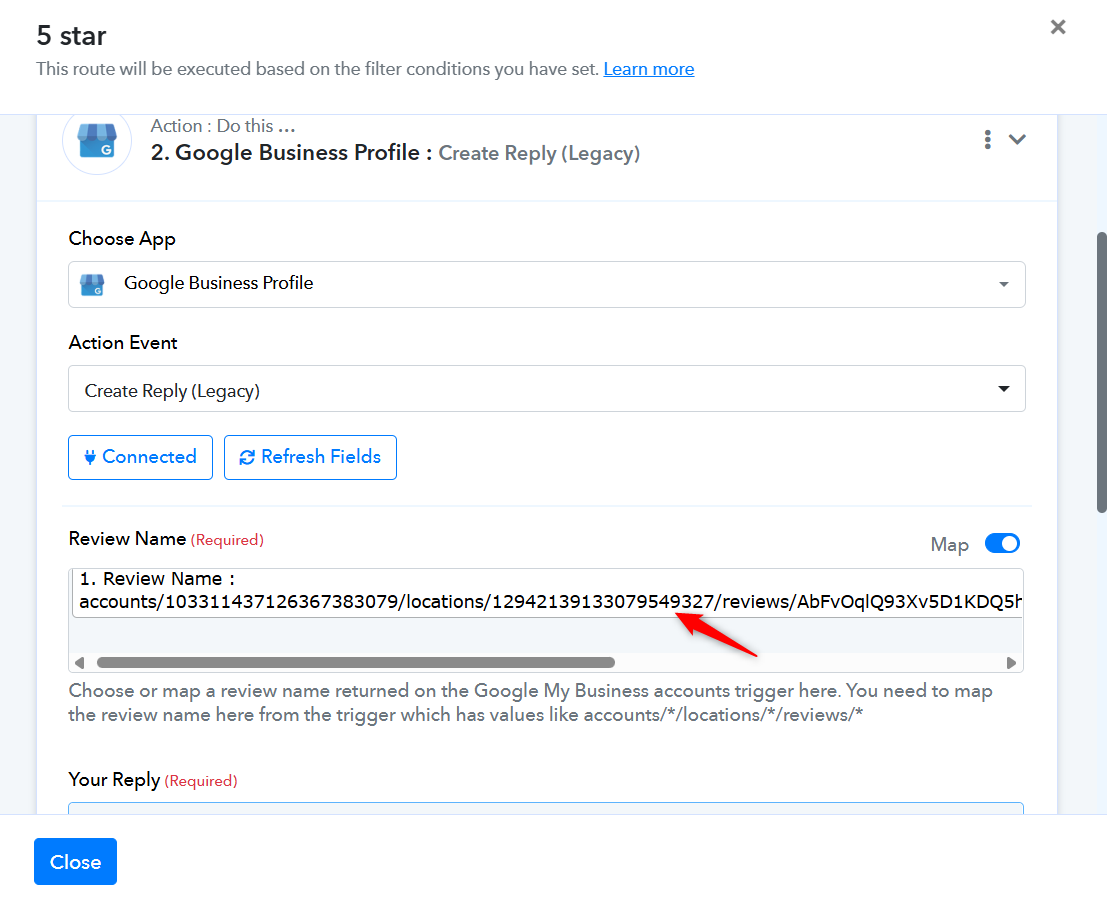Click the refresh arrows icon

pos(247,458)
